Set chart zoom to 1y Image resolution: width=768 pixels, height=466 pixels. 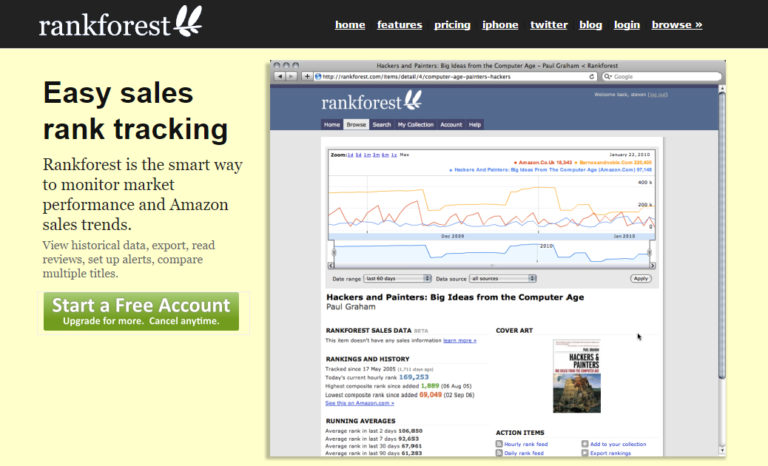click(x=394, y=155)
